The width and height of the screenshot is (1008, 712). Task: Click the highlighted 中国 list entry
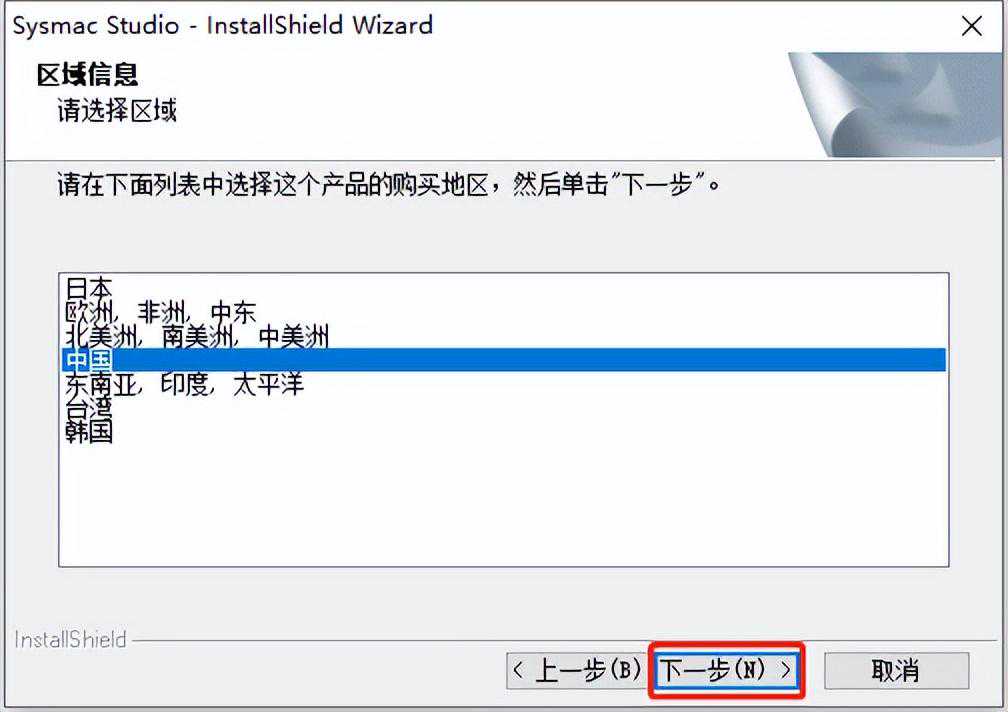point(503,360)
